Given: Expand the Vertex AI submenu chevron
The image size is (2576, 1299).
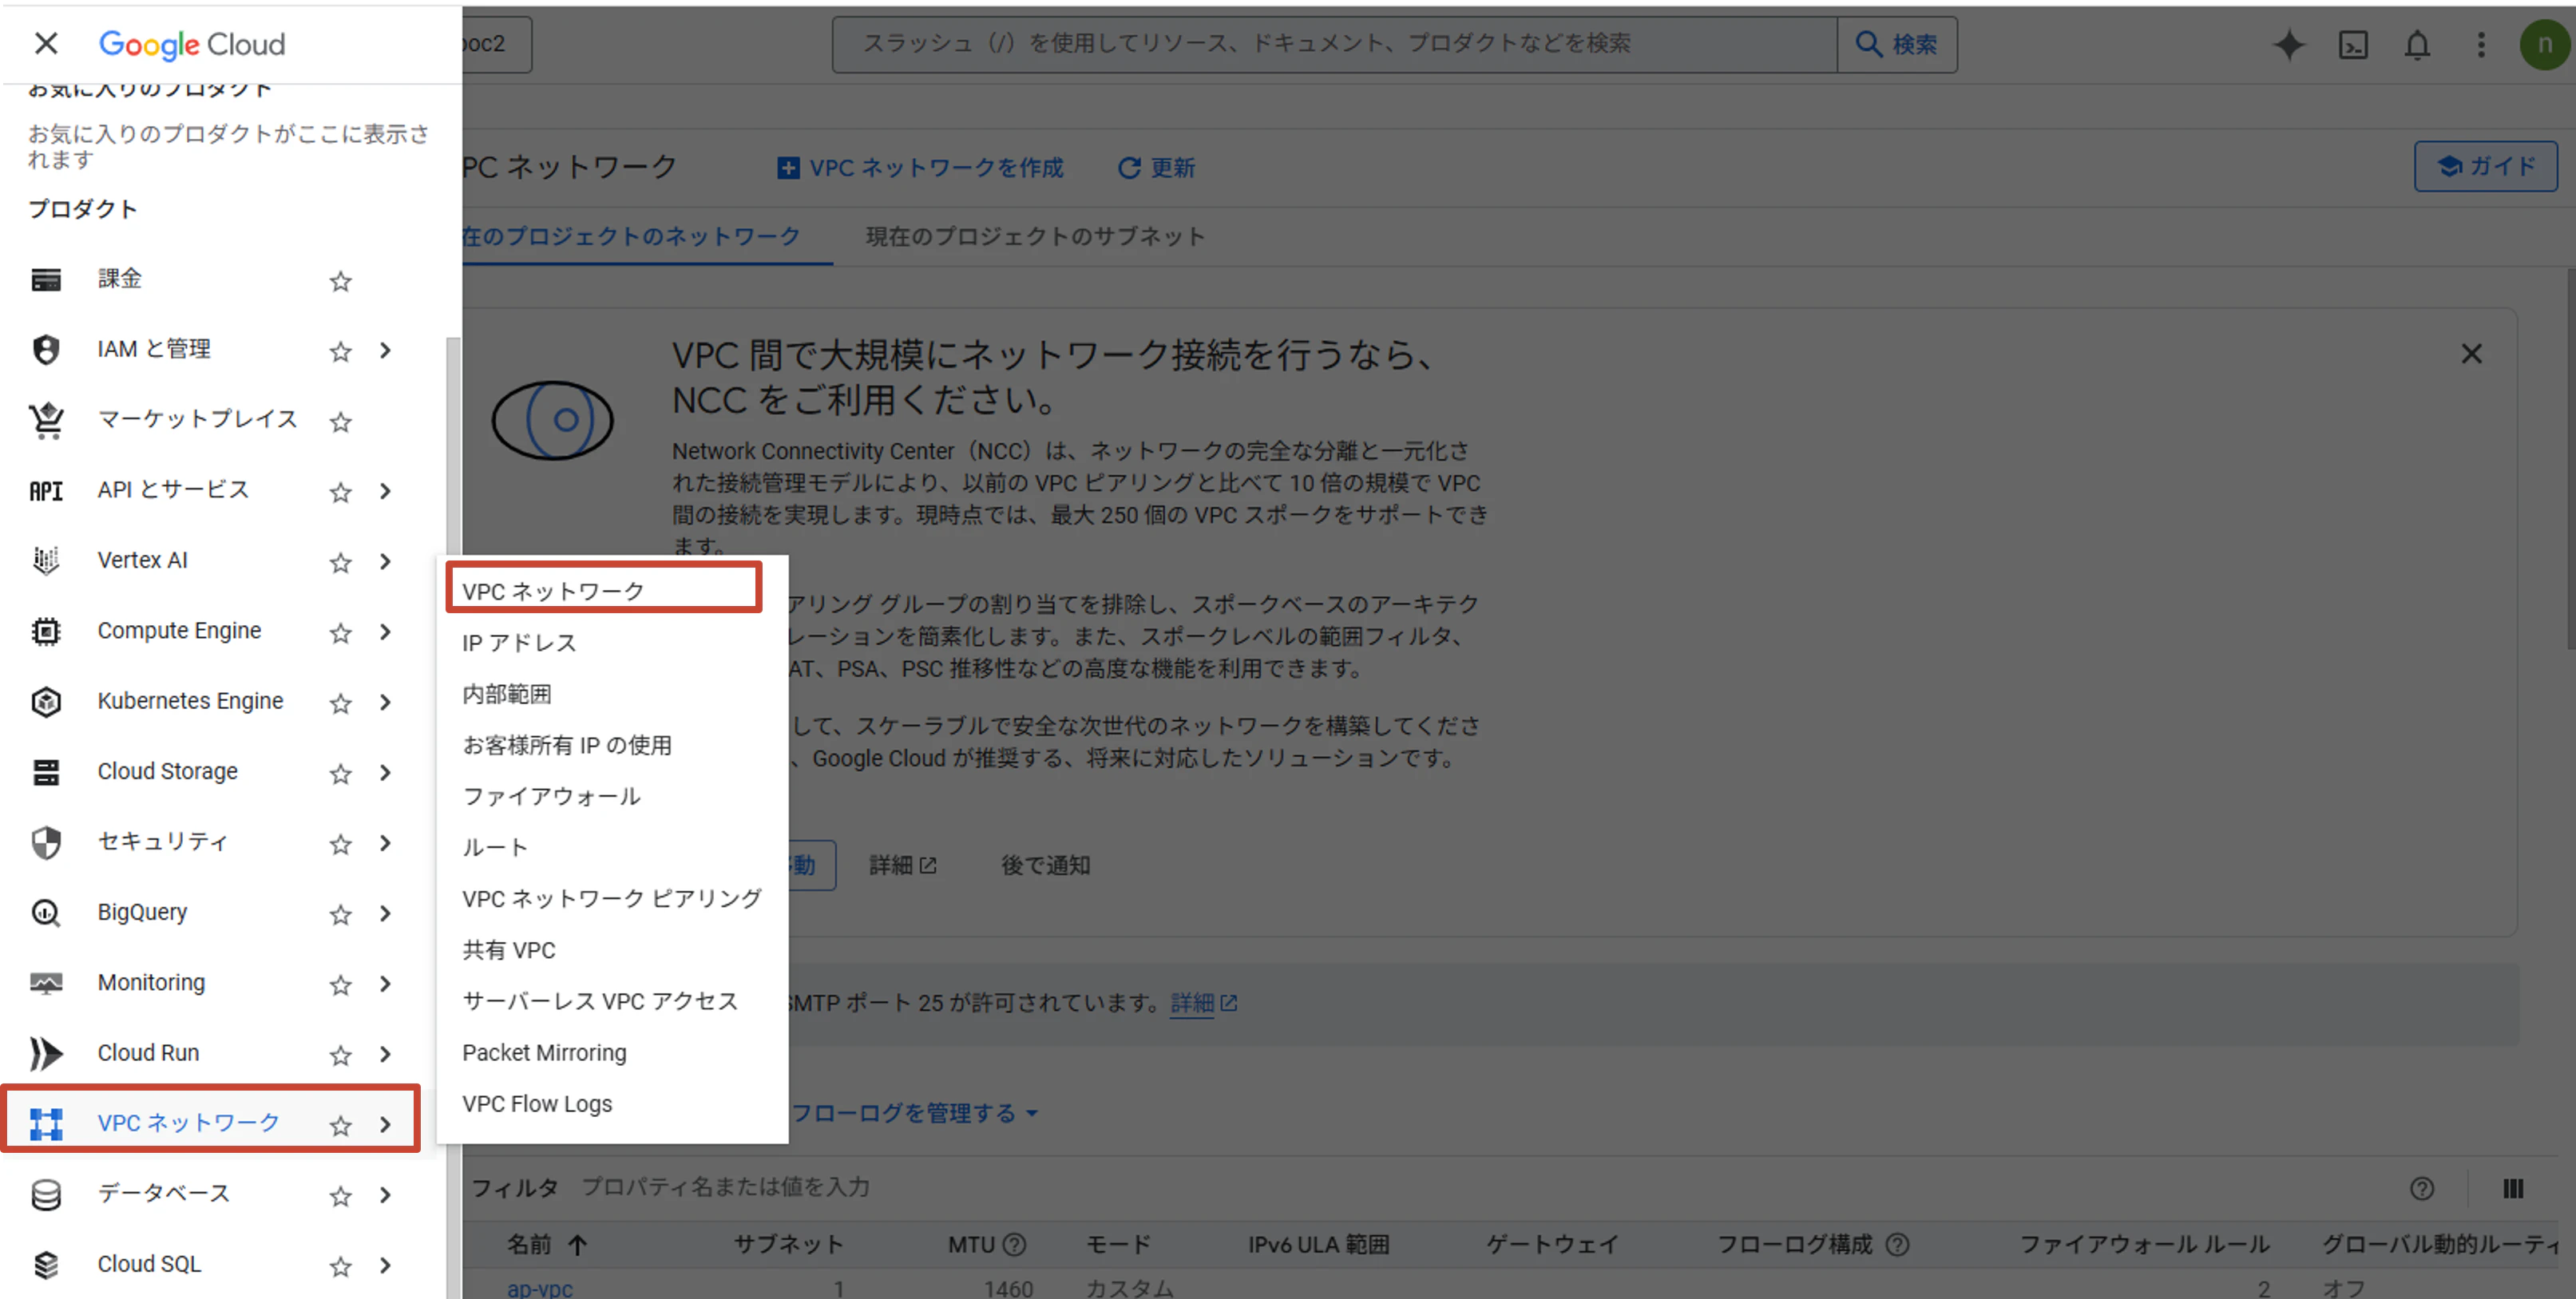Looking at the screenshot, I should (386, 561).
